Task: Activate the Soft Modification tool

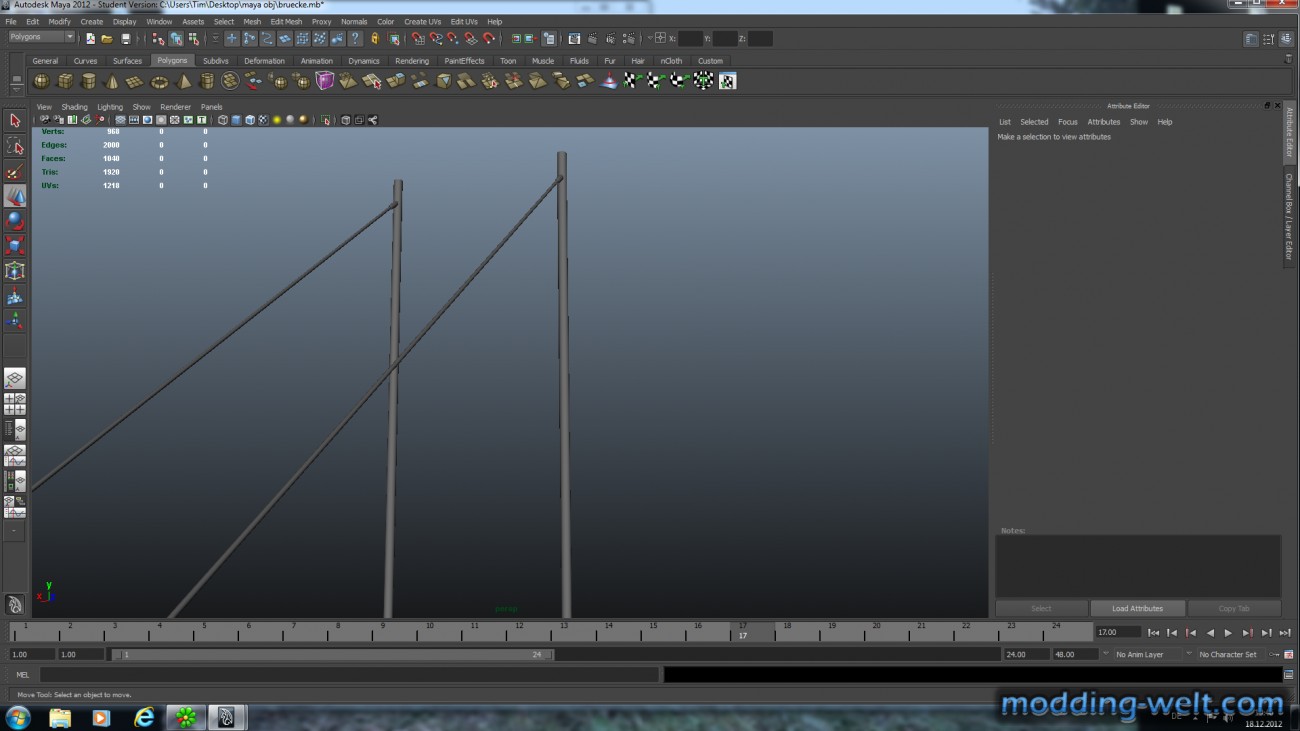Action: point(15,296)
